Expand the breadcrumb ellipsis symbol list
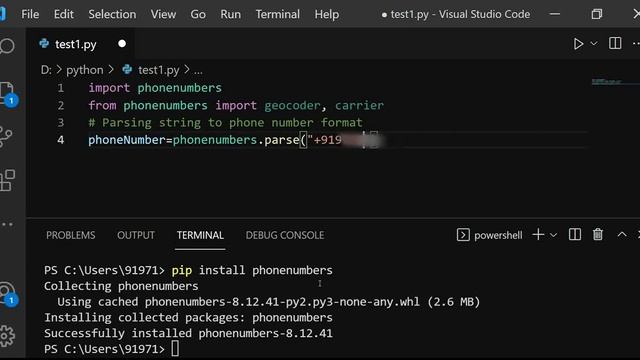The height and width of the screenshot is (360, 640). point(198,71)
